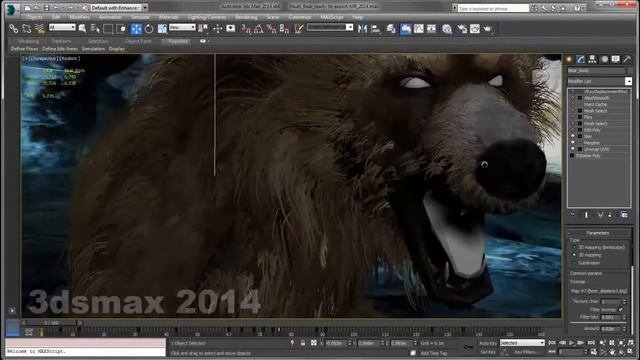
Task: Click the time slider handle
Action: click(x=51, y=322)
